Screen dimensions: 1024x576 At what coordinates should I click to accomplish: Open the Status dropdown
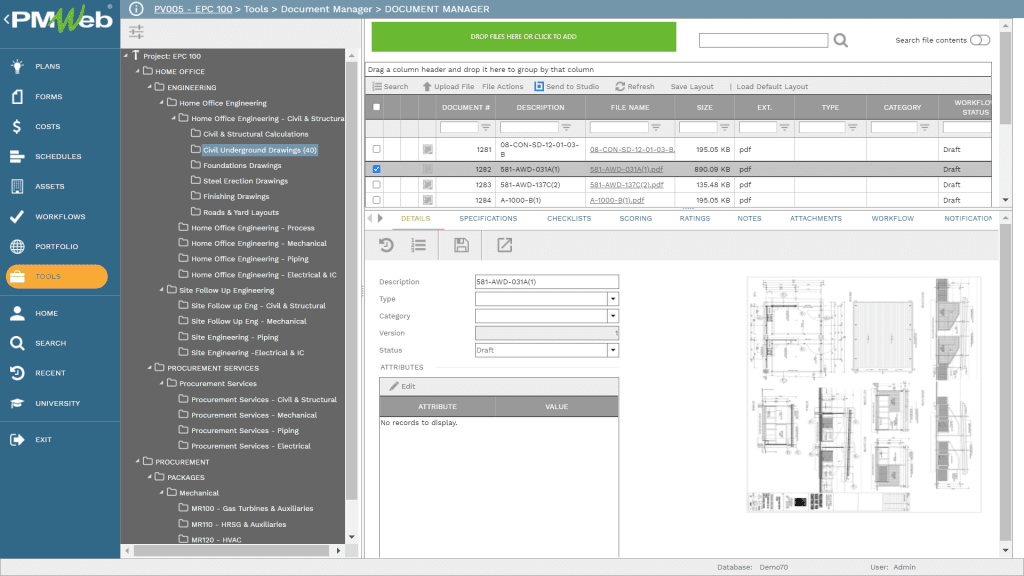click(x=613, y=351)
